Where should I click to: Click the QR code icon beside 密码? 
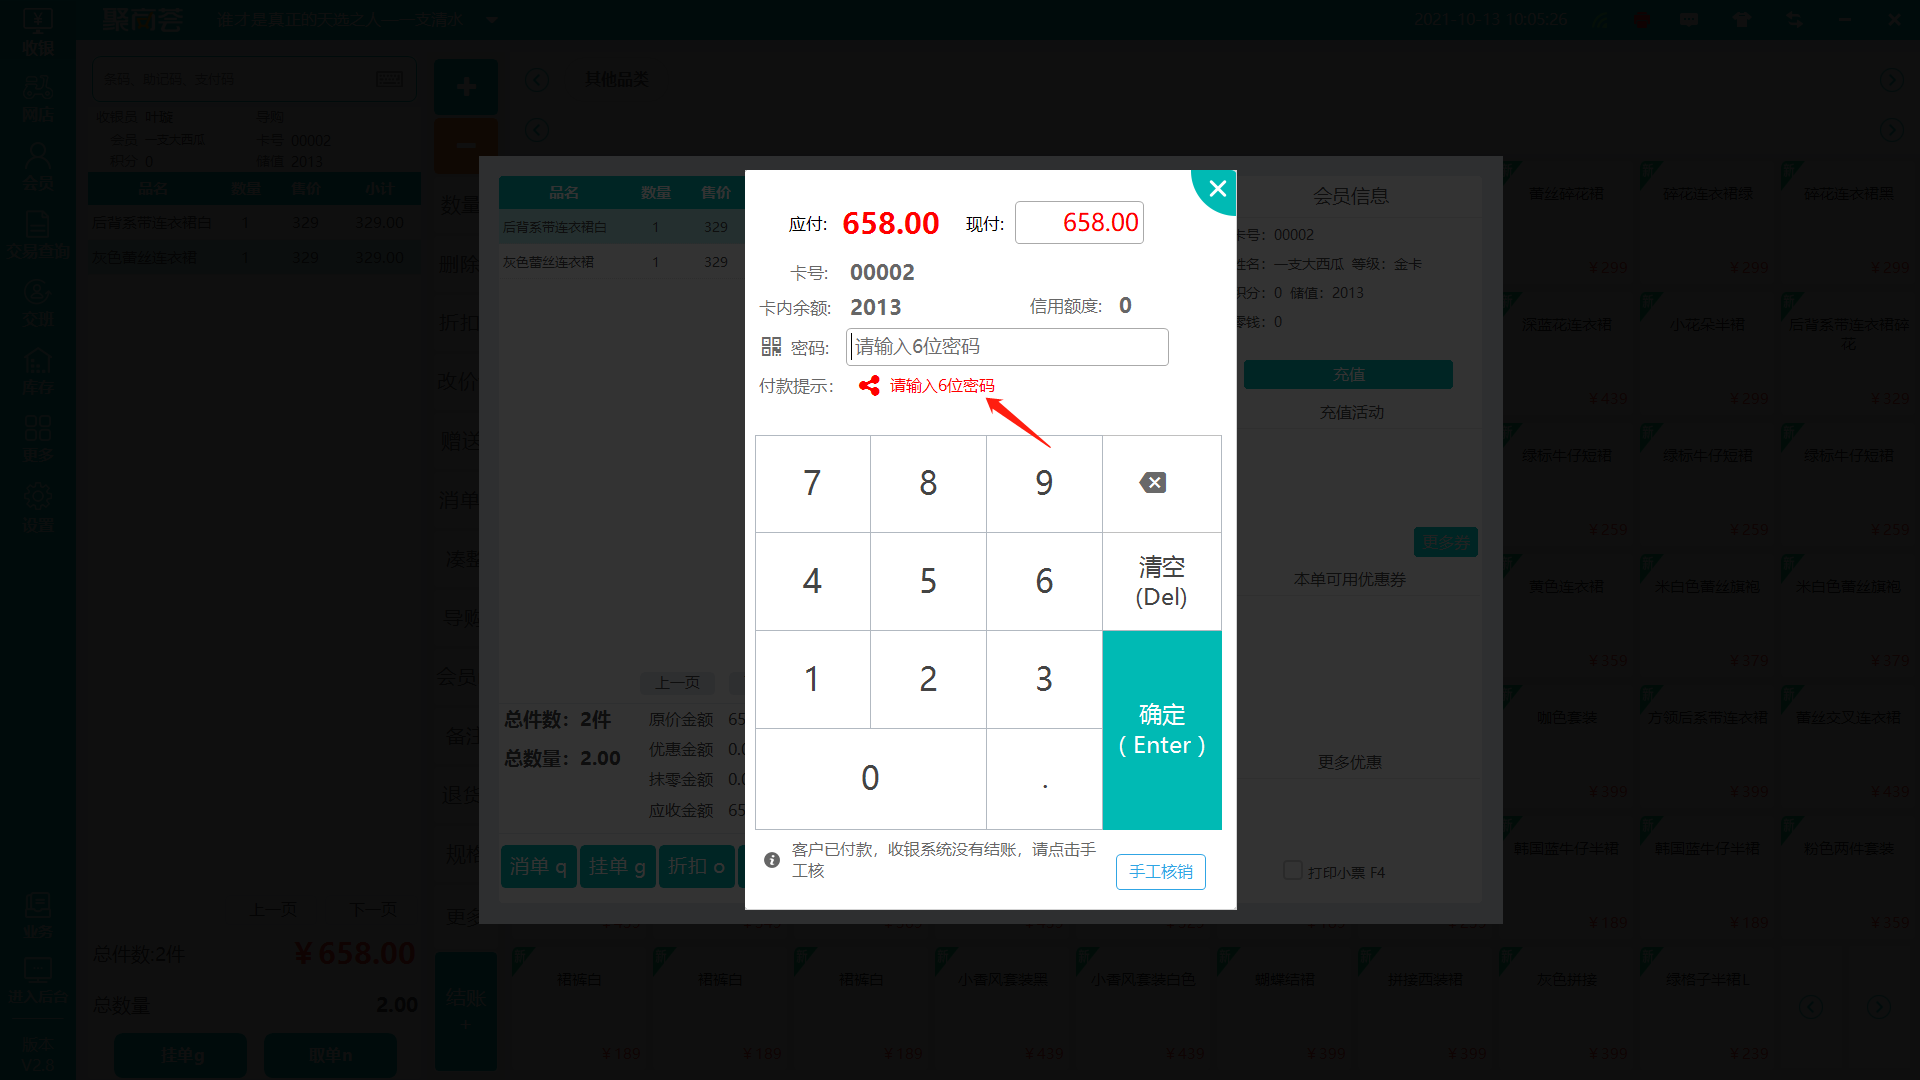coord(771,346)
